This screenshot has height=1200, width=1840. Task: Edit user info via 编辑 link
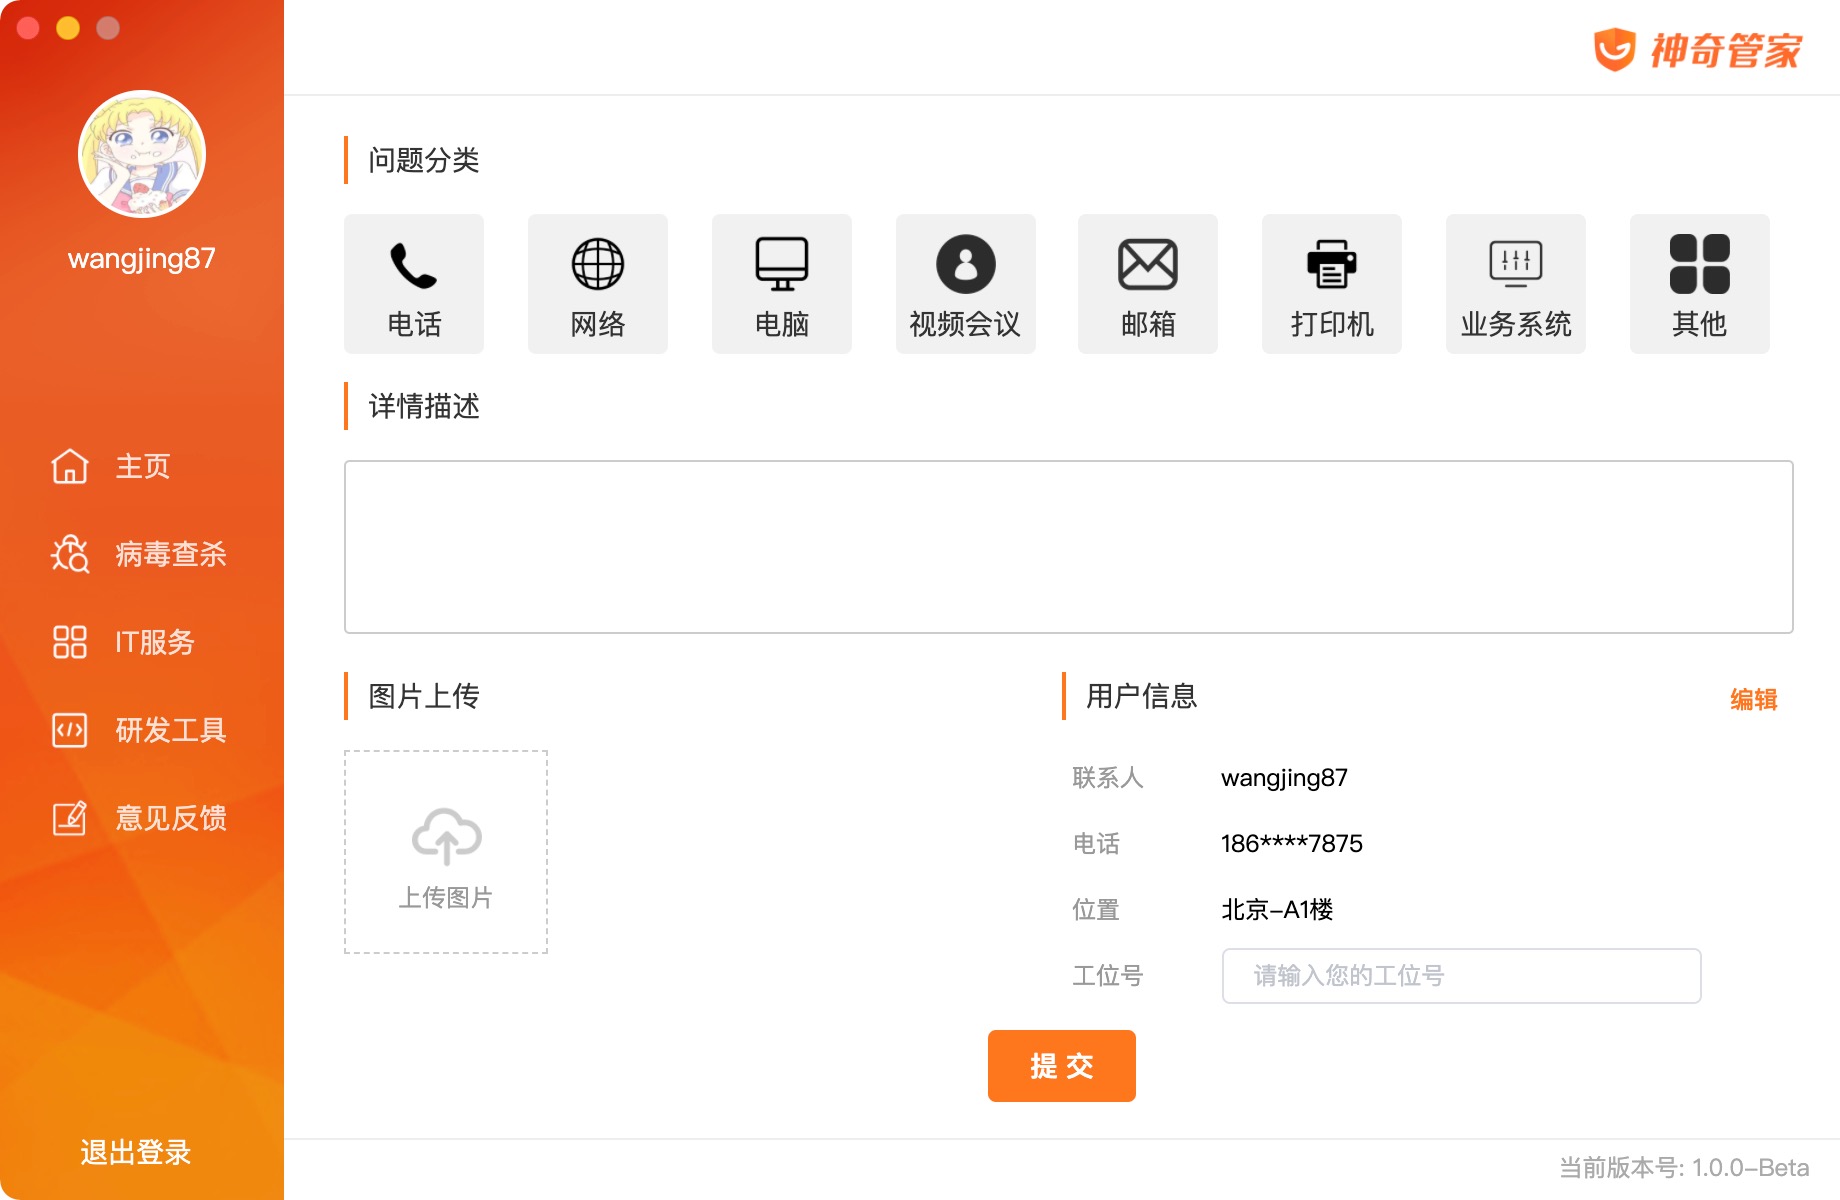click(1752, 698)
